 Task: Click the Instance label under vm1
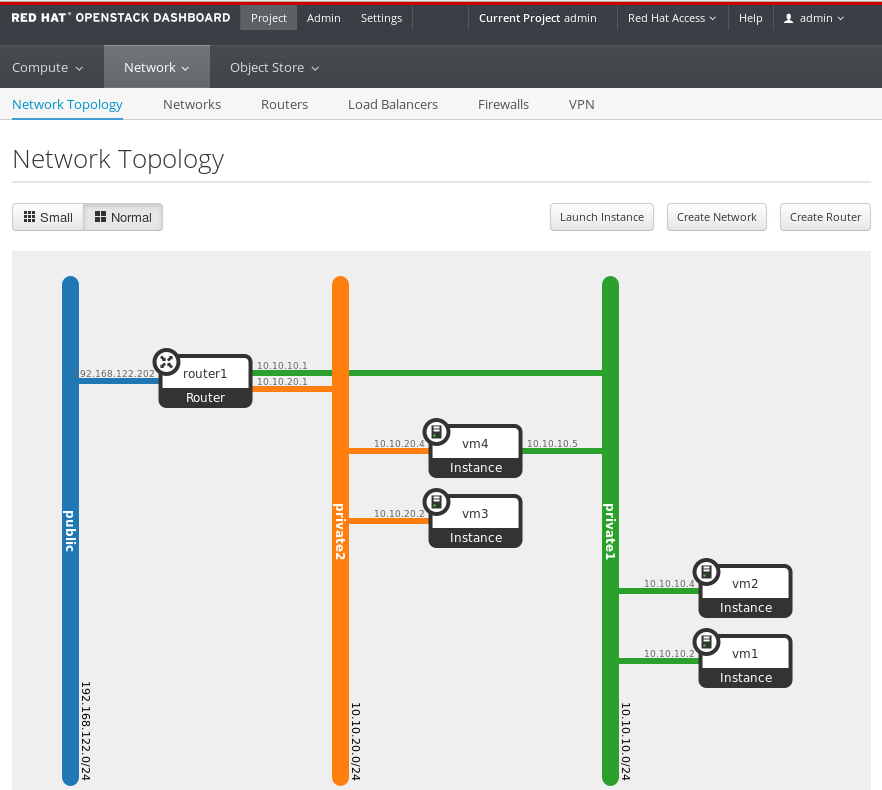746,677
